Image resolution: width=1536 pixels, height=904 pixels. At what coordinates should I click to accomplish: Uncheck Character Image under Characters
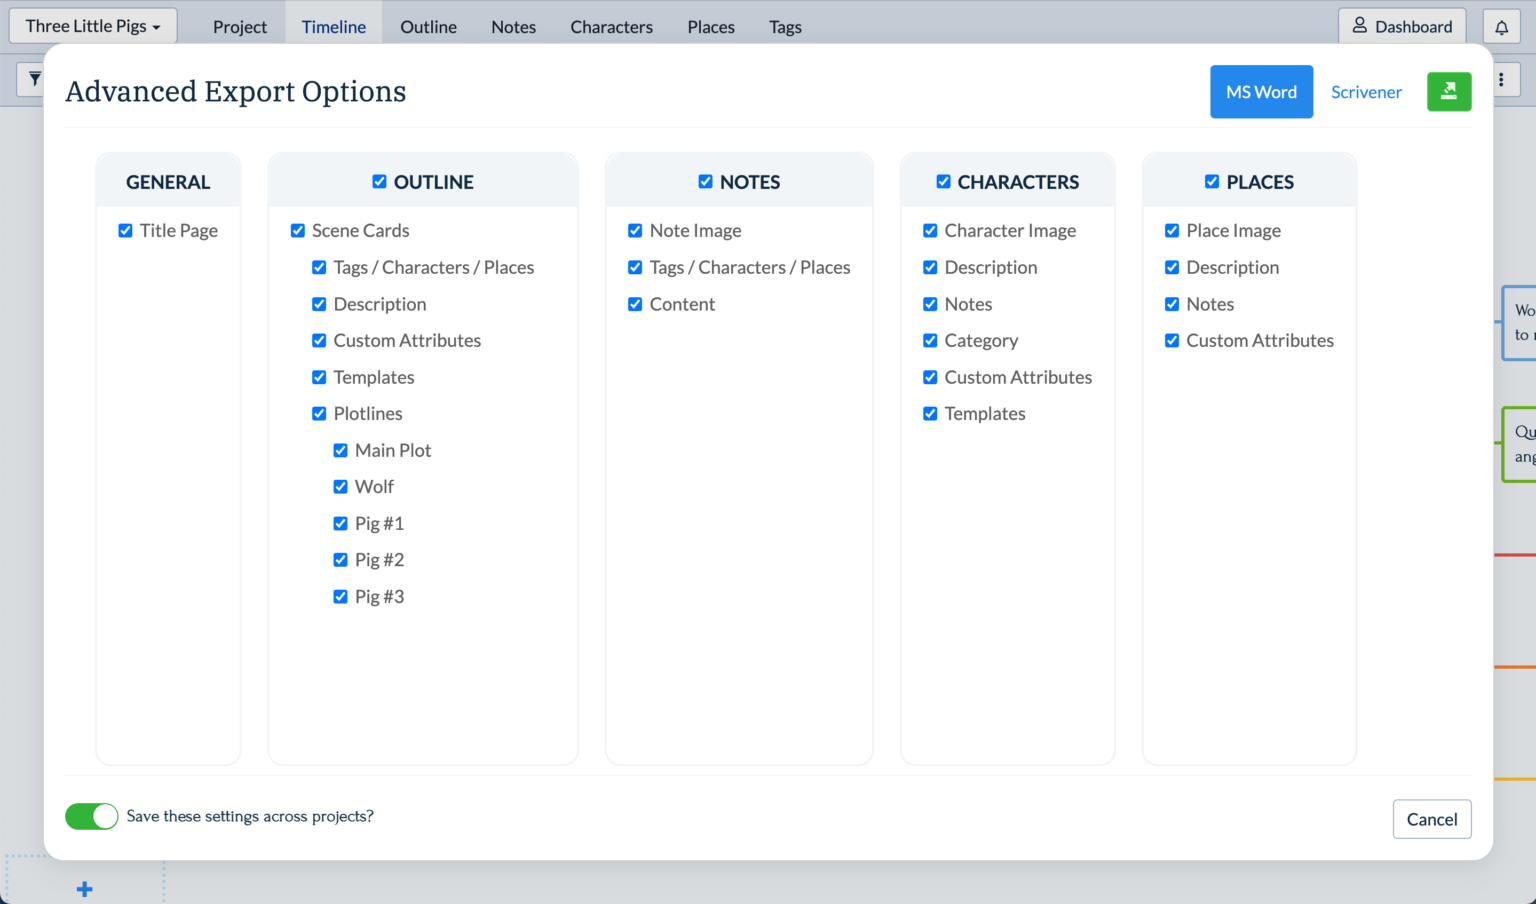[x=930, y=230]
